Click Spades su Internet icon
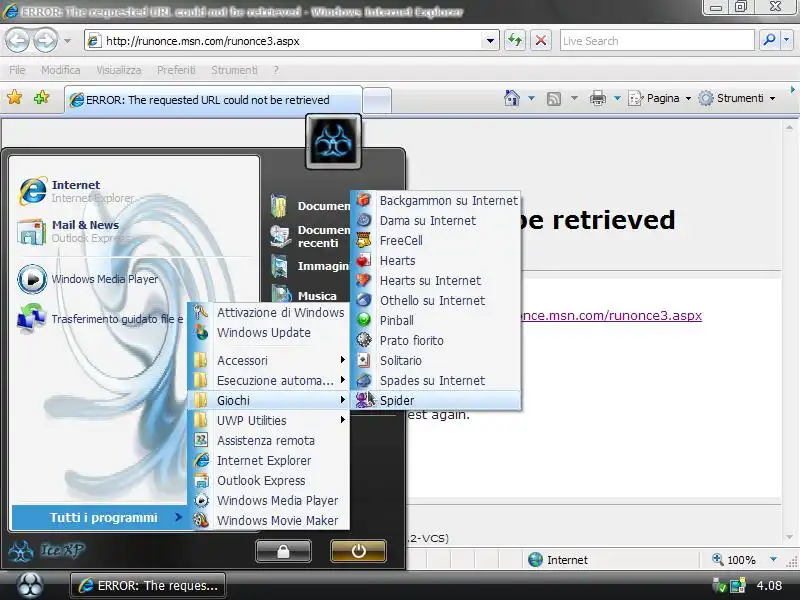This screenshot has height=600, width=800. [x=363, y=380]
